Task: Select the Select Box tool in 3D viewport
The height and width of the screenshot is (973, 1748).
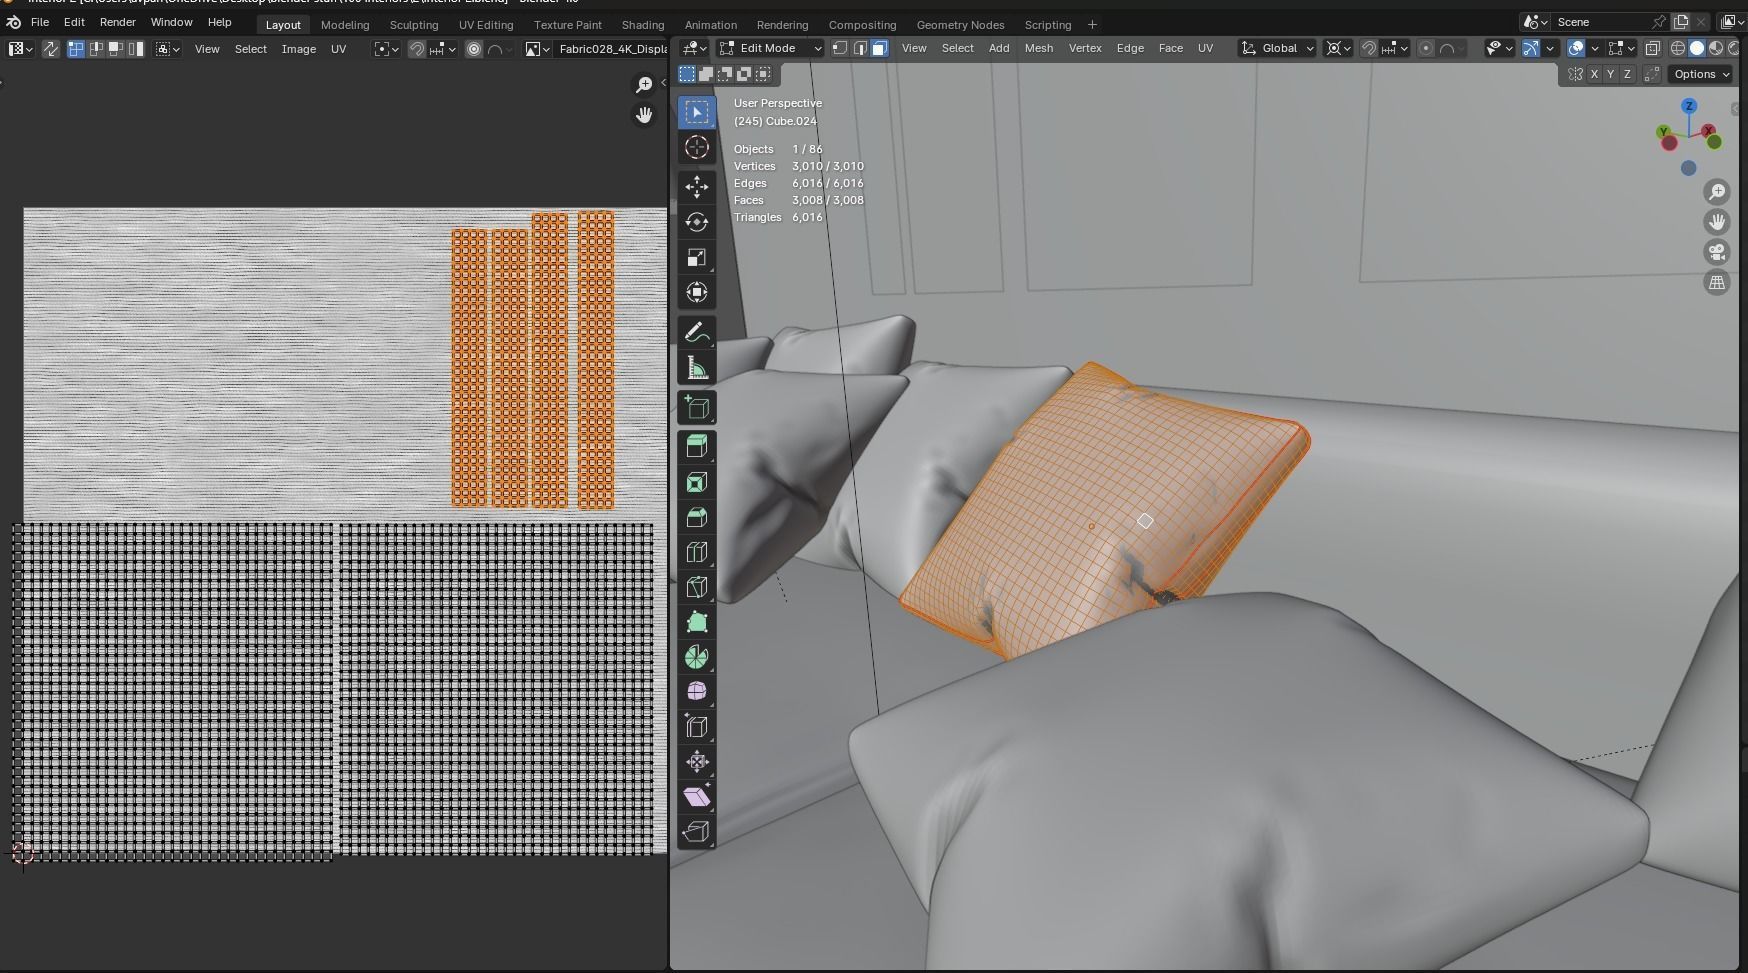Action: [x=697, y=112]
